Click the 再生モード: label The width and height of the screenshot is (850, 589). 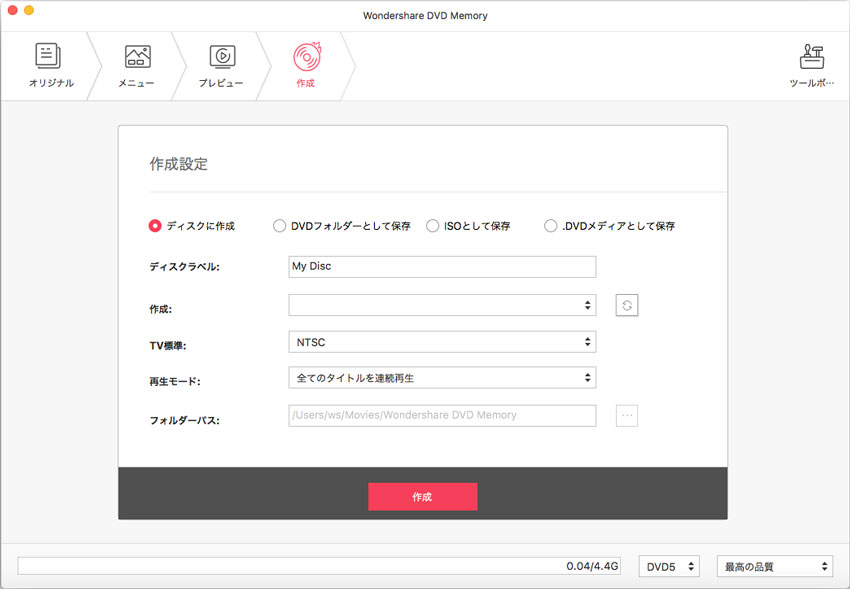point(175,381)
